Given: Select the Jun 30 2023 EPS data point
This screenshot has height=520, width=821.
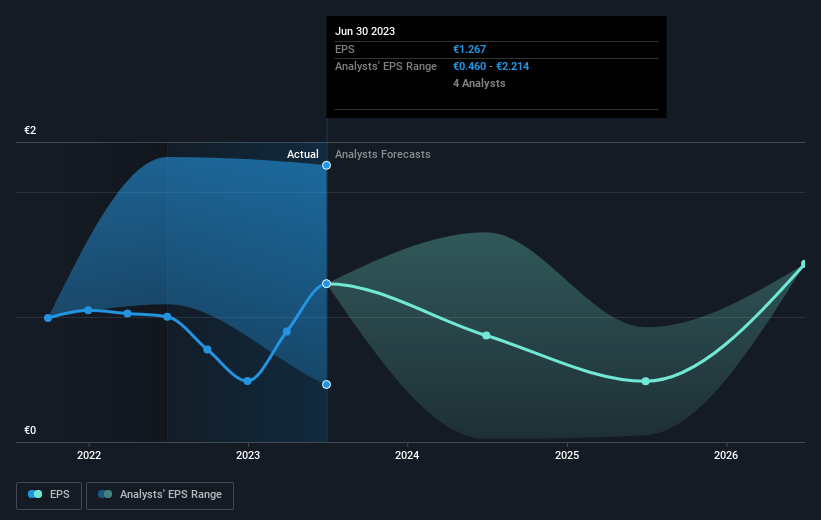Looking at the screenshot, I should [x=326, y=284].
